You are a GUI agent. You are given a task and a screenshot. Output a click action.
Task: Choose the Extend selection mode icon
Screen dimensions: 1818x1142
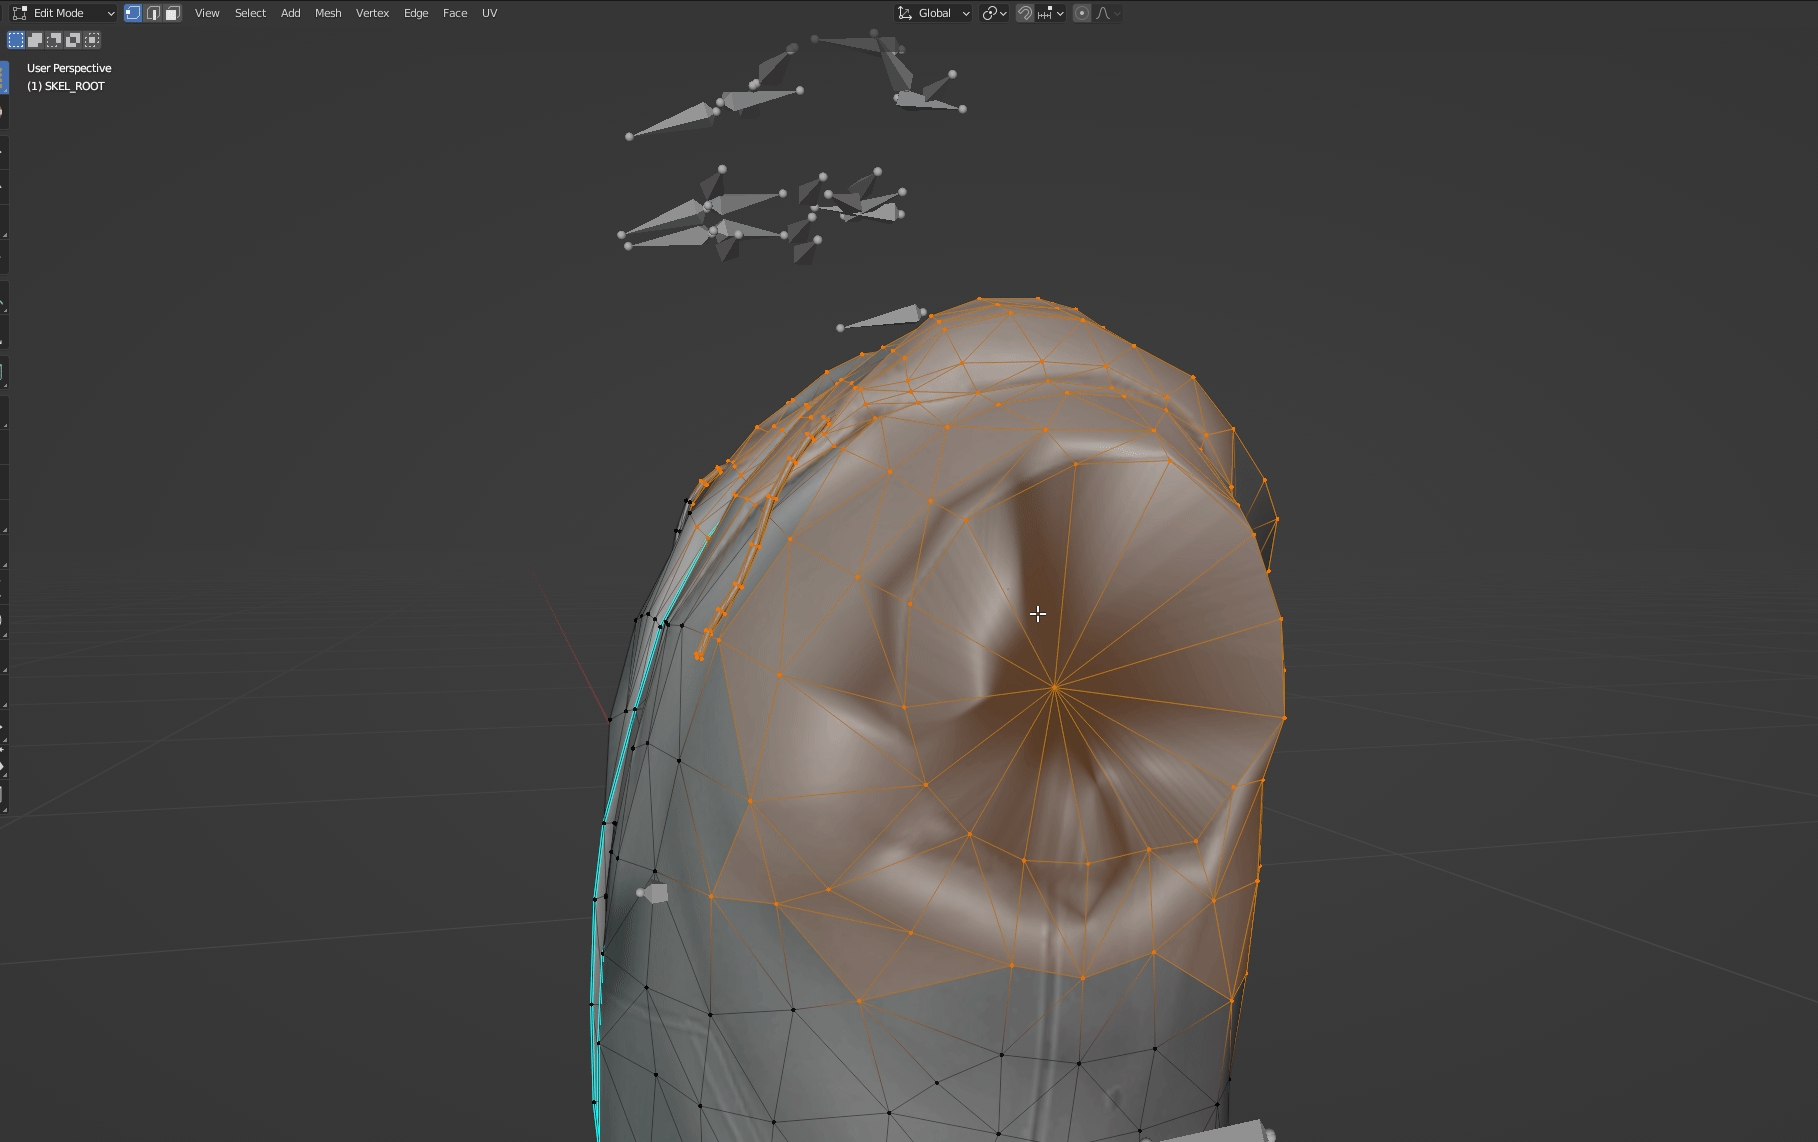click(35, 40)
